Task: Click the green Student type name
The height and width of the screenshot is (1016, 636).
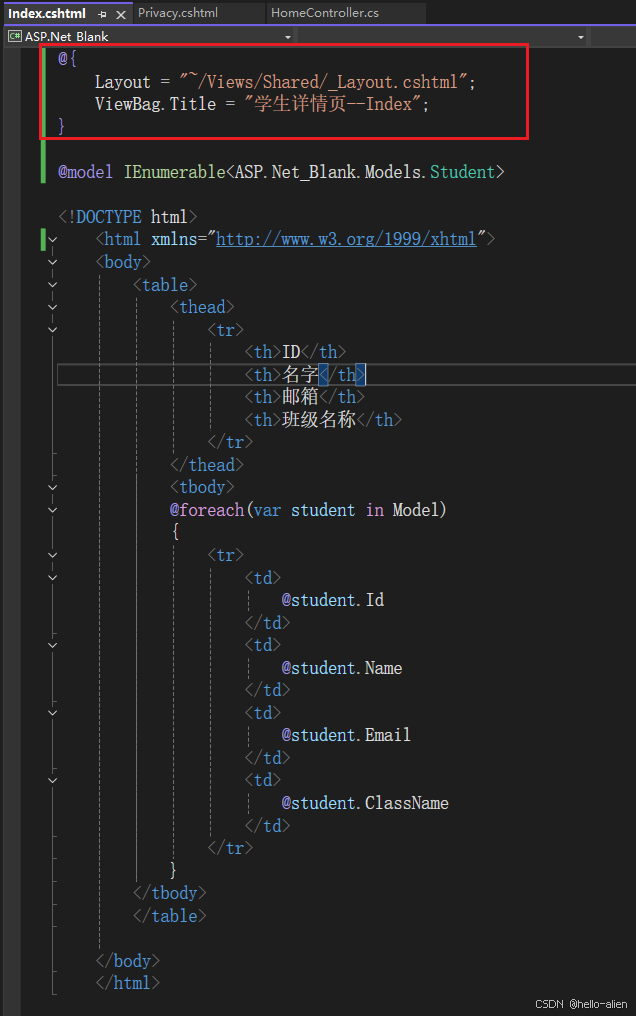Action: (x=462, y=172)
